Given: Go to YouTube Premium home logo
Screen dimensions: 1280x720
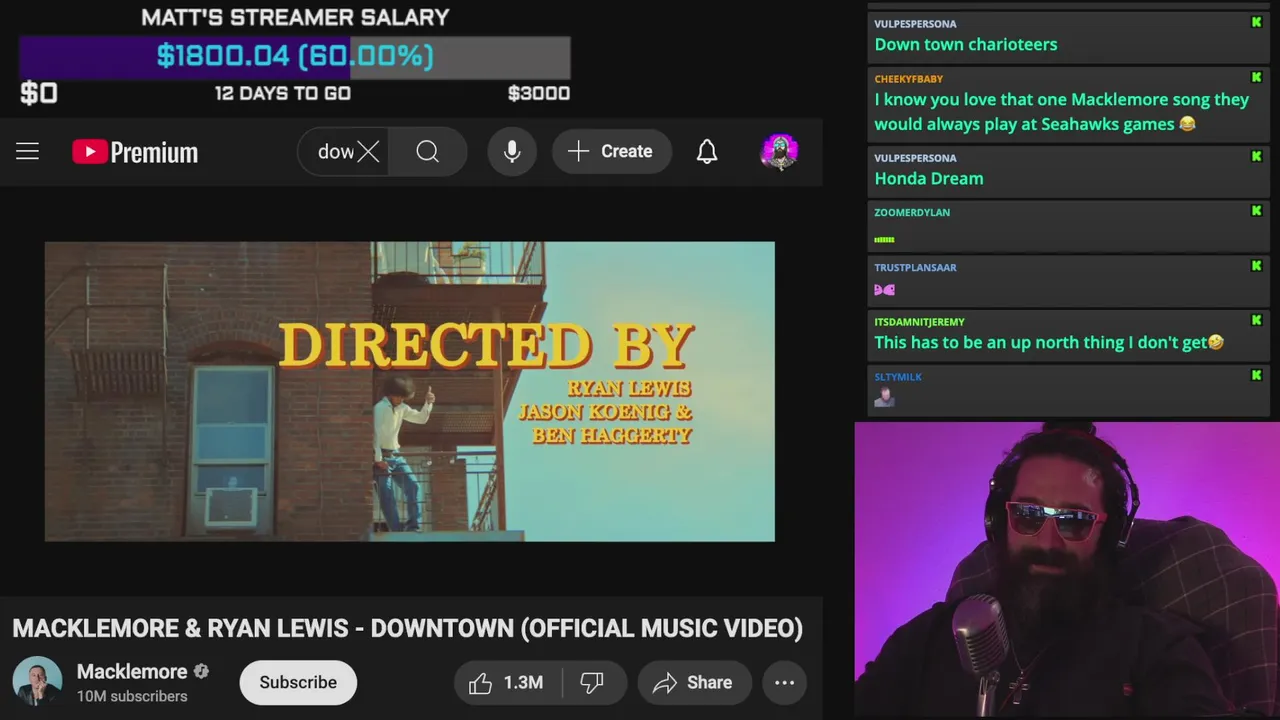Looking at the screenshot, I should (x=135, y=152).
